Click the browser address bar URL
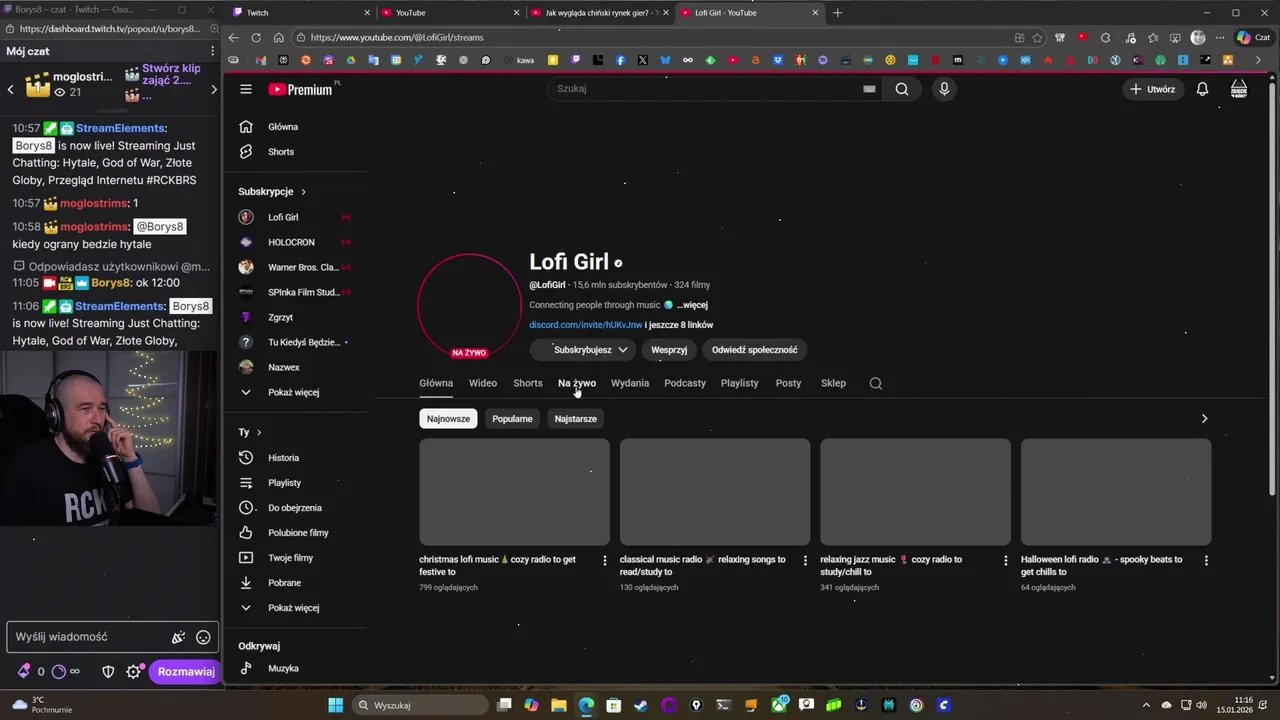Screen dimensions: 1280x720 [x=397, y=37]
